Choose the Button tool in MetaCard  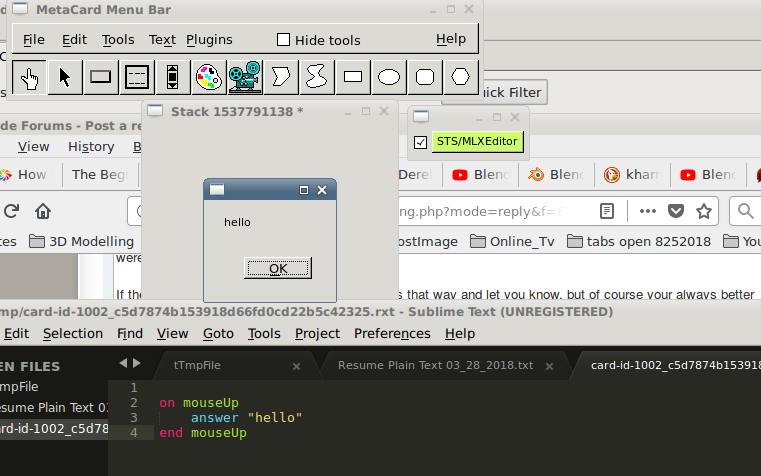[100, 77]
